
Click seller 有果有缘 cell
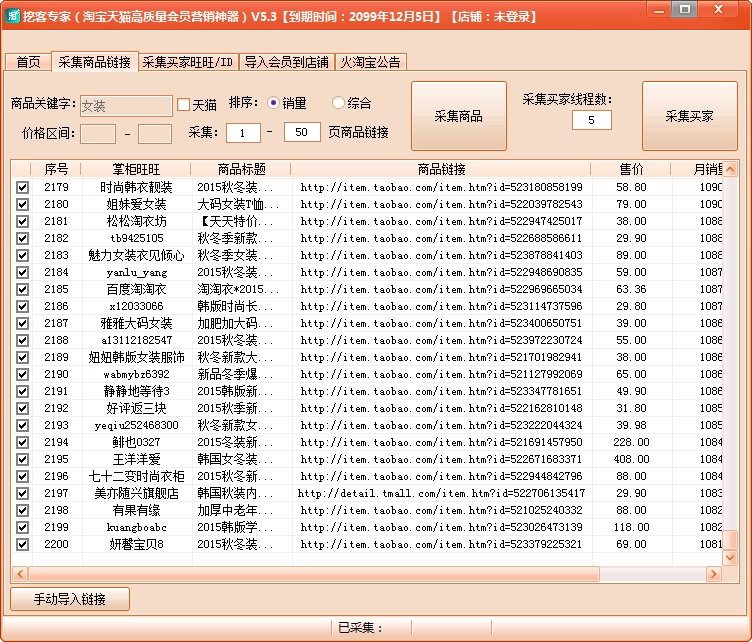coord(136,510)
